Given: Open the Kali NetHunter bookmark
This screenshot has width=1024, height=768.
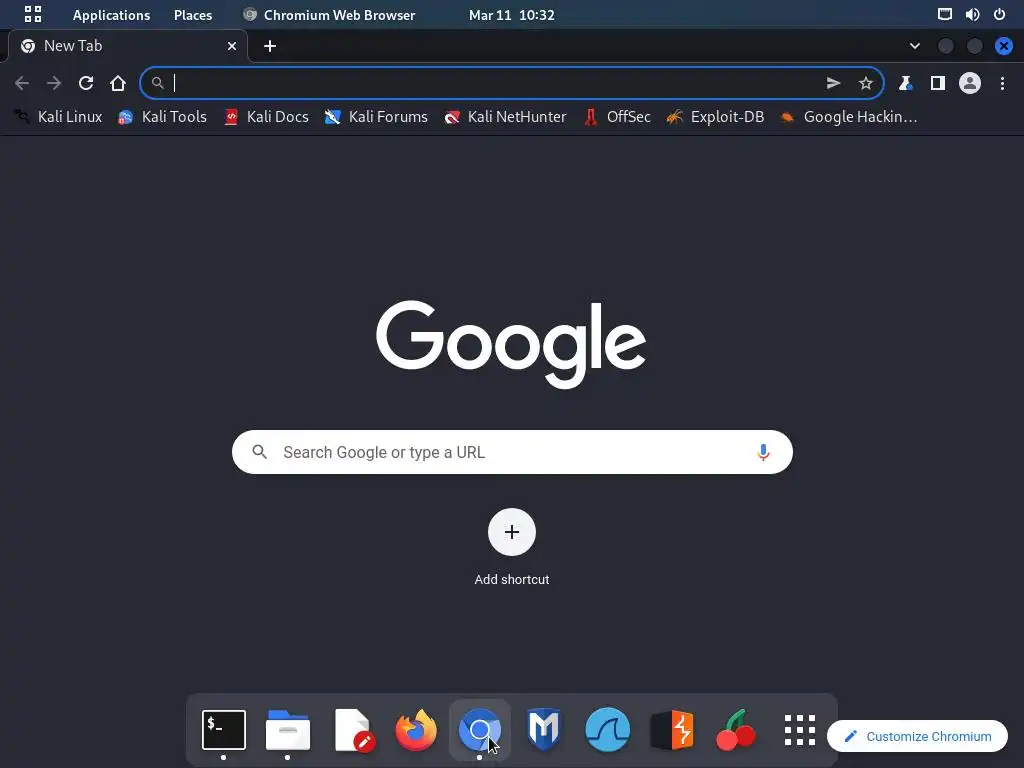Looking at the screenshot, I should click(505, 117).
